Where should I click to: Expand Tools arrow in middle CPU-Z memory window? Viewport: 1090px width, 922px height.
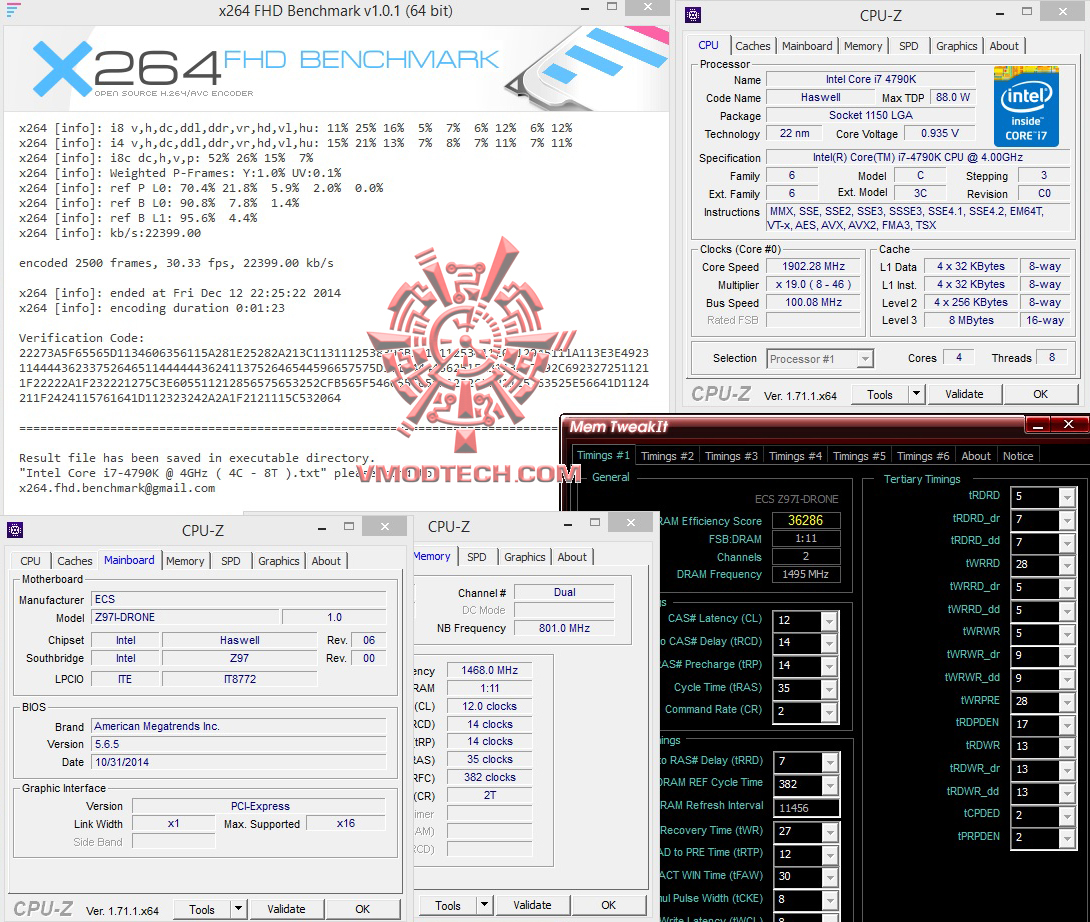coord(485,905)
